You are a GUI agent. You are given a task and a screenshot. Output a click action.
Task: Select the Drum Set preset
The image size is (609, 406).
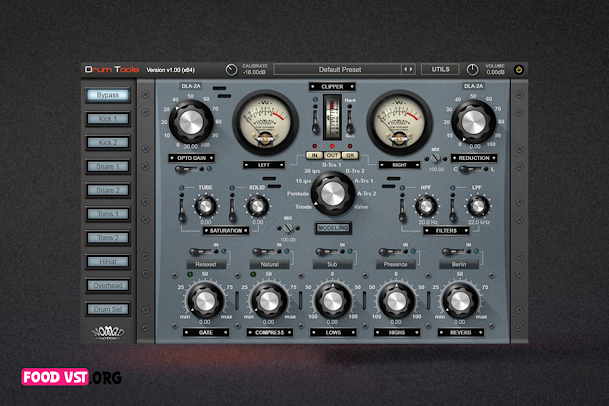[x=108, y=309]
